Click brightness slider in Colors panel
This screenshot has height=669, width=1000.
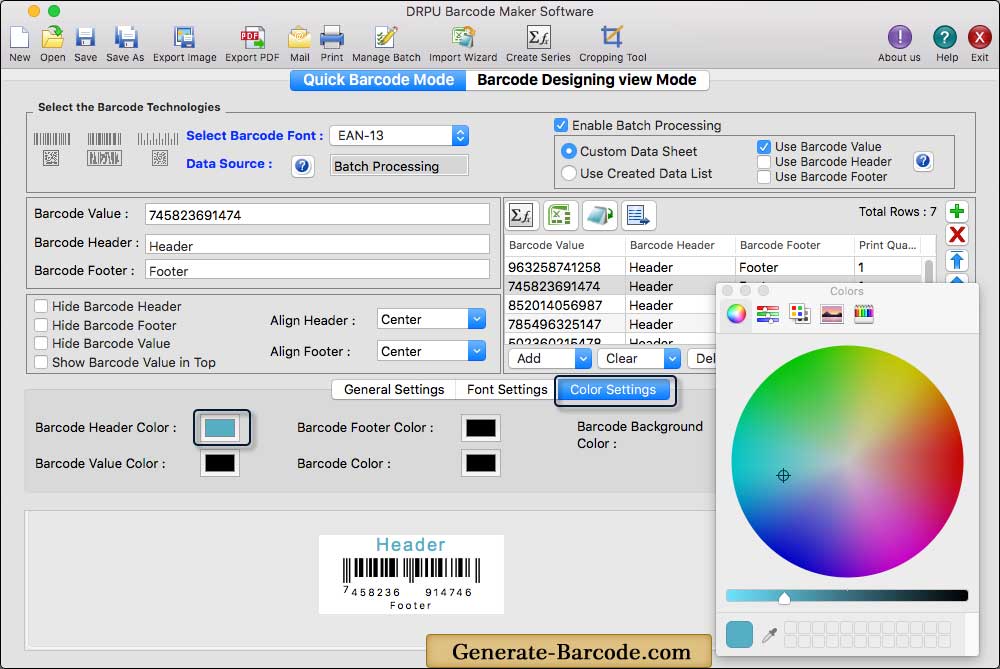(846, 596)
